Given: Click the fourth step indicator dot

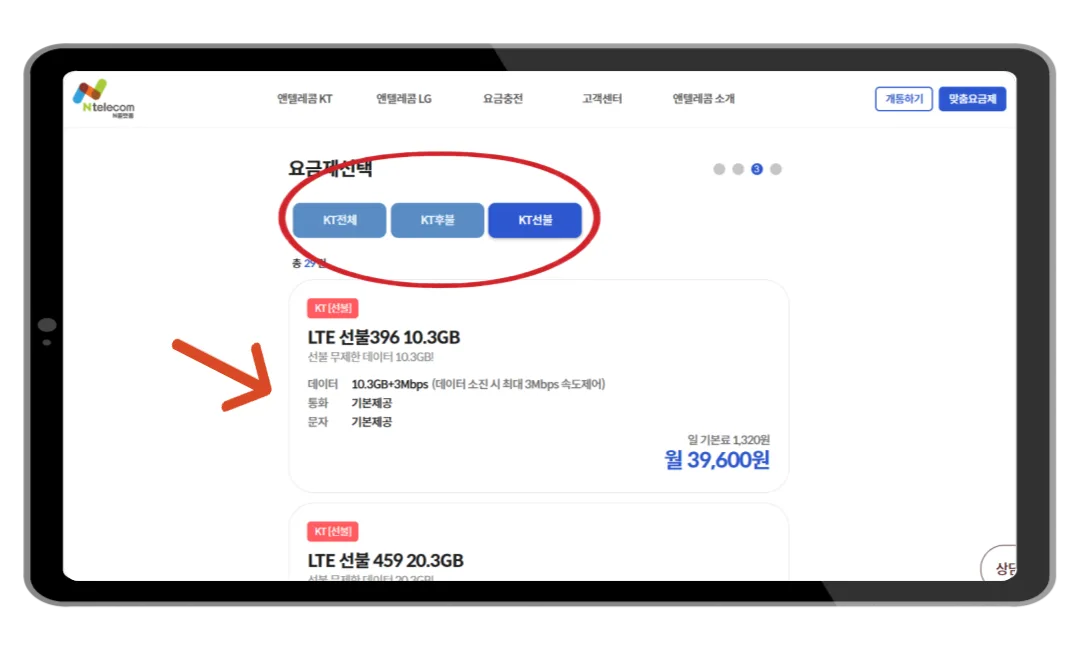Looking at the screenshot, I should (776, 169).
